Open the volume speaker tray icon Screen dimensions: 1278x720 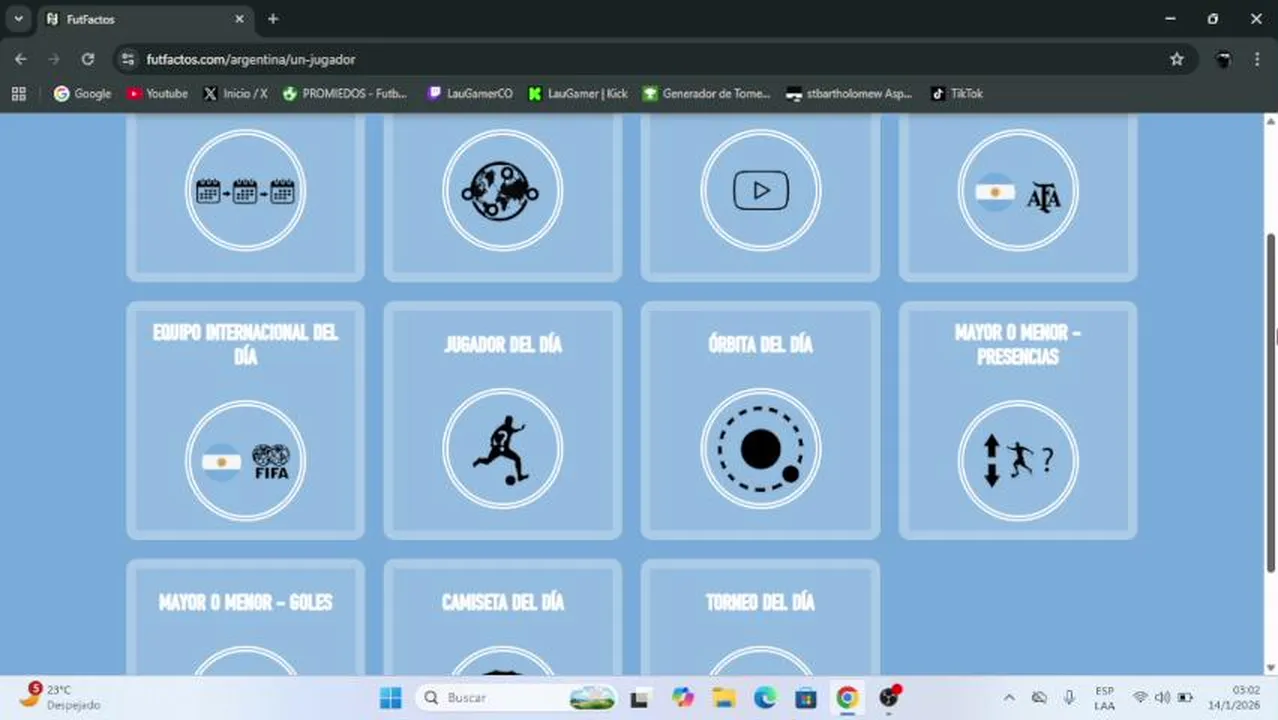click(1162, 697)
